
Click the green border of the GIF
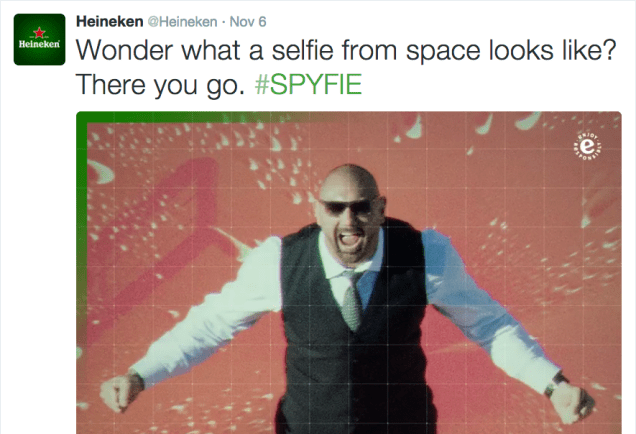click(x=82, y=203)
